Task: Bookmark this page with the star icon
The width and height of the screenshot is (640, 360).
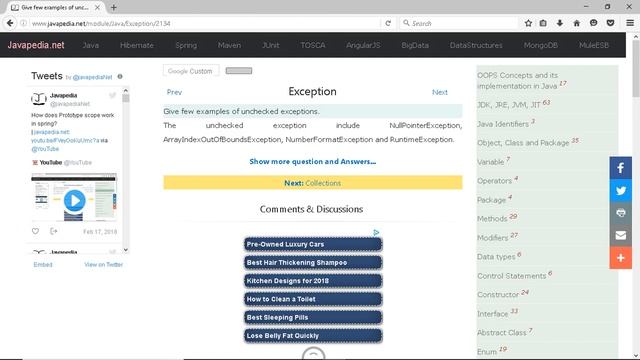Action: pos(528,23)
